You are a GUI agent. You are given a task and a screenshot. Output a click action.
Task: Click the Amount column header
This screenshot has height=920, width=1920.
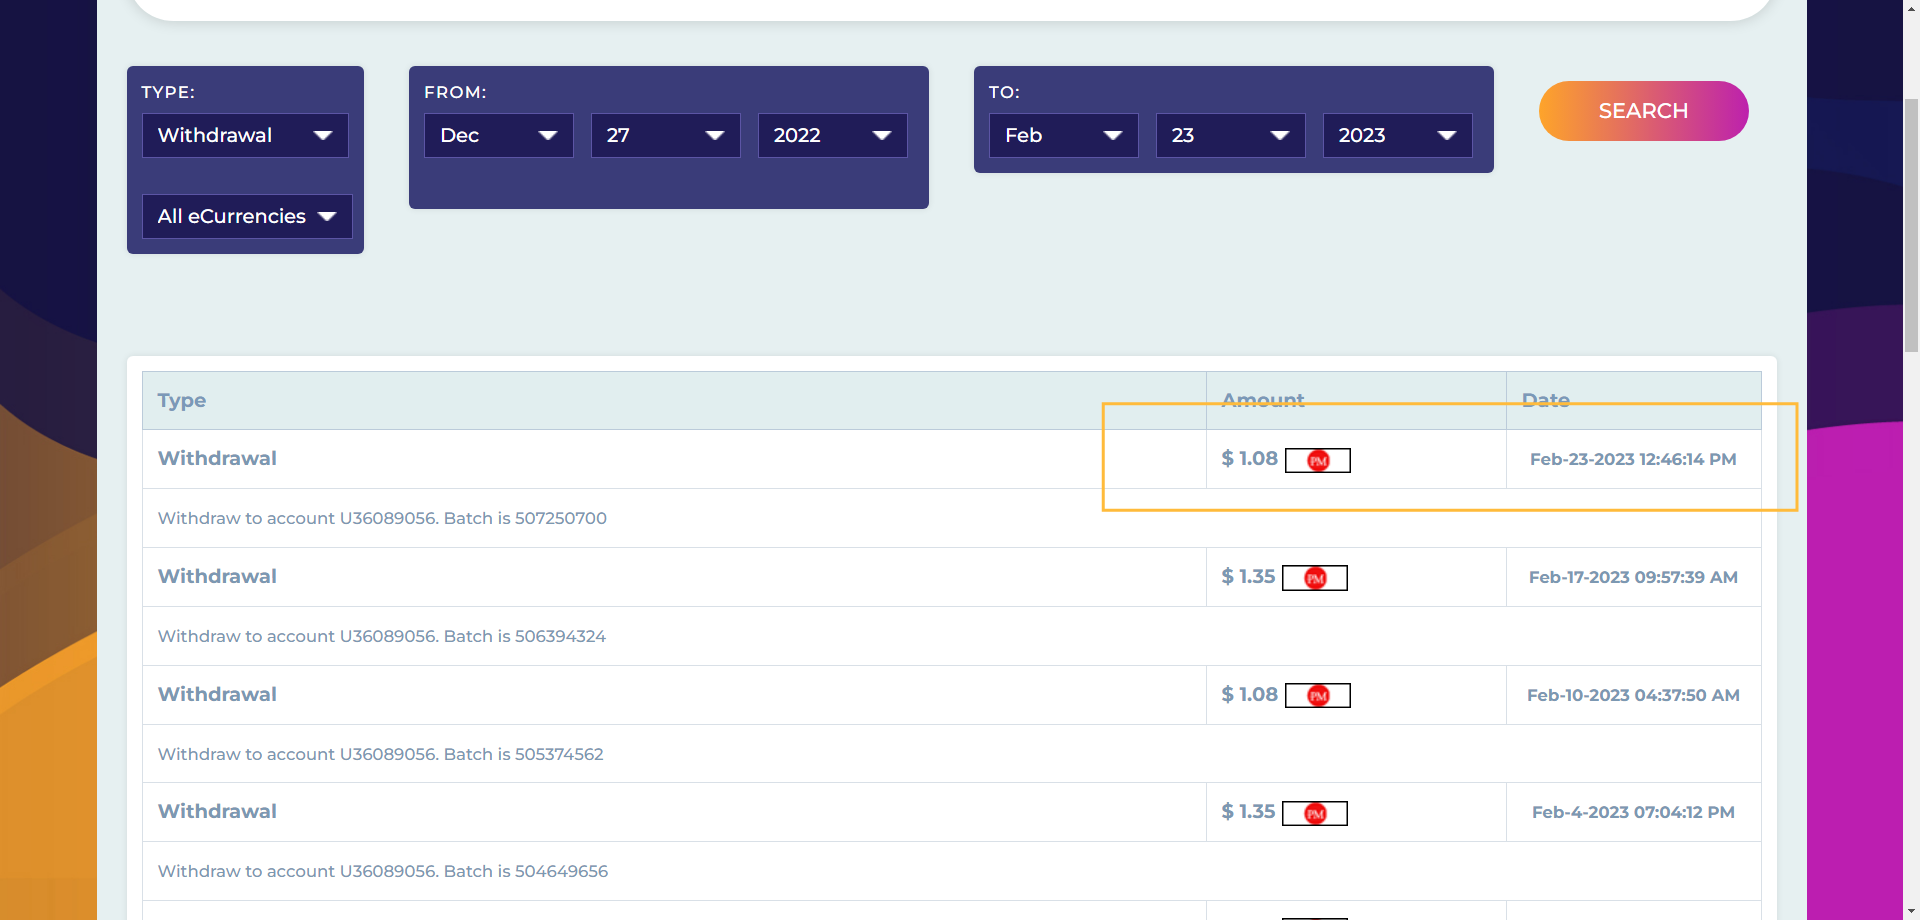(x=1263, y=400)
